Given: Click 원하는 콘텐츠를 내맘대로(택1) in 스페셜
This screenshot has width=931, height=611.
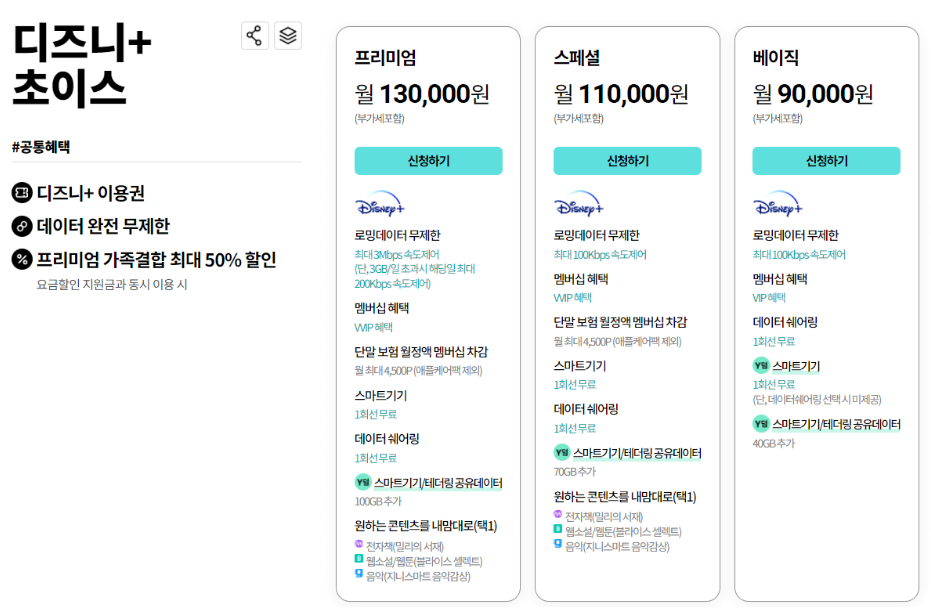Looking at the screenshot, I should click(x=625, y=496).
